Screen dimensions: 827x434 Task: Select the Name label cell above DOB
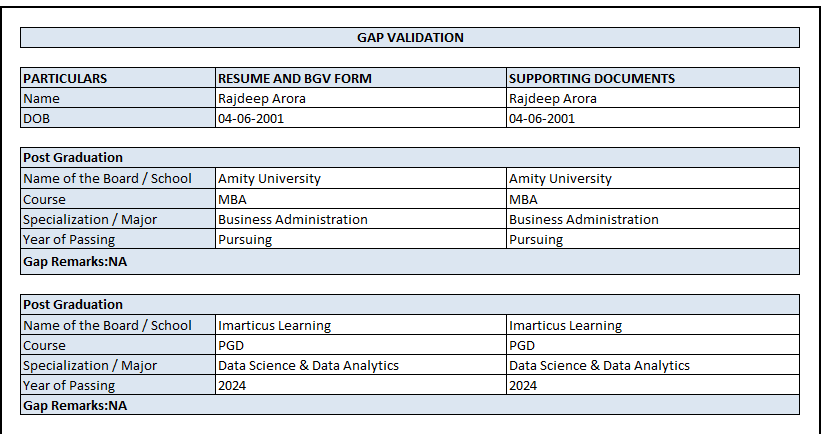(x=118, y=98)
